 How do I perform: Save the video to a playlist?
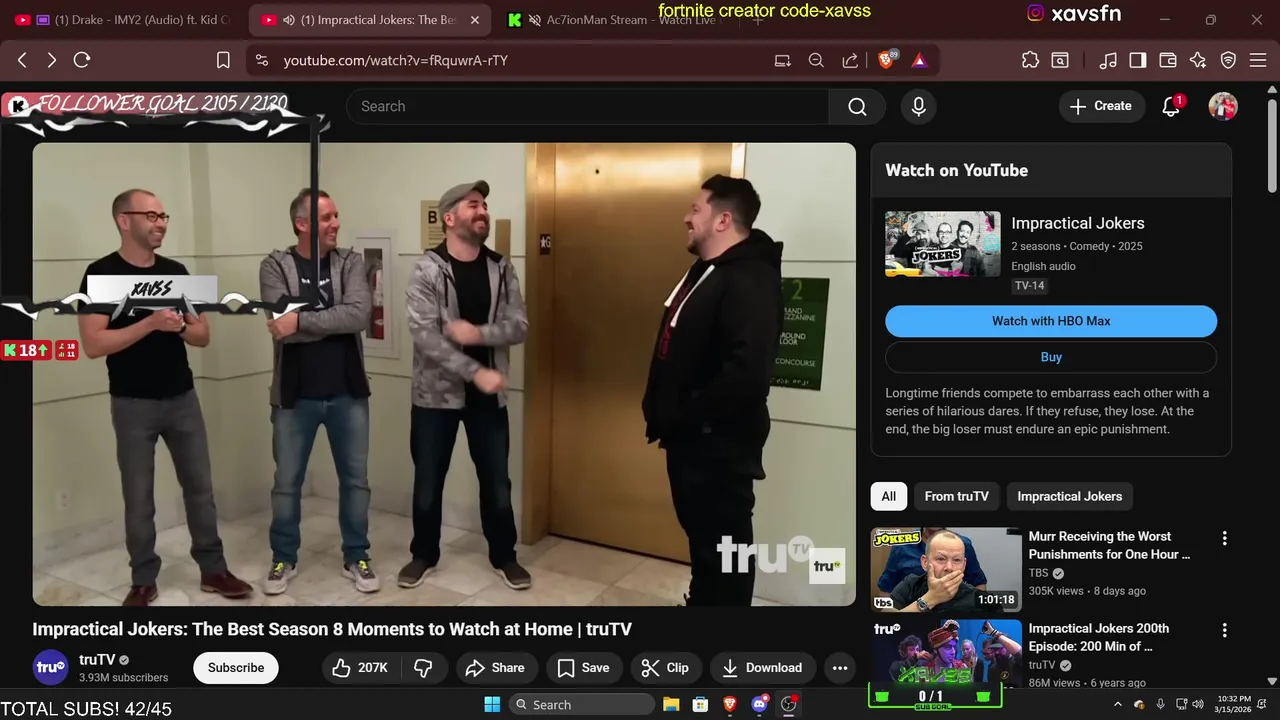coord(584,668)
